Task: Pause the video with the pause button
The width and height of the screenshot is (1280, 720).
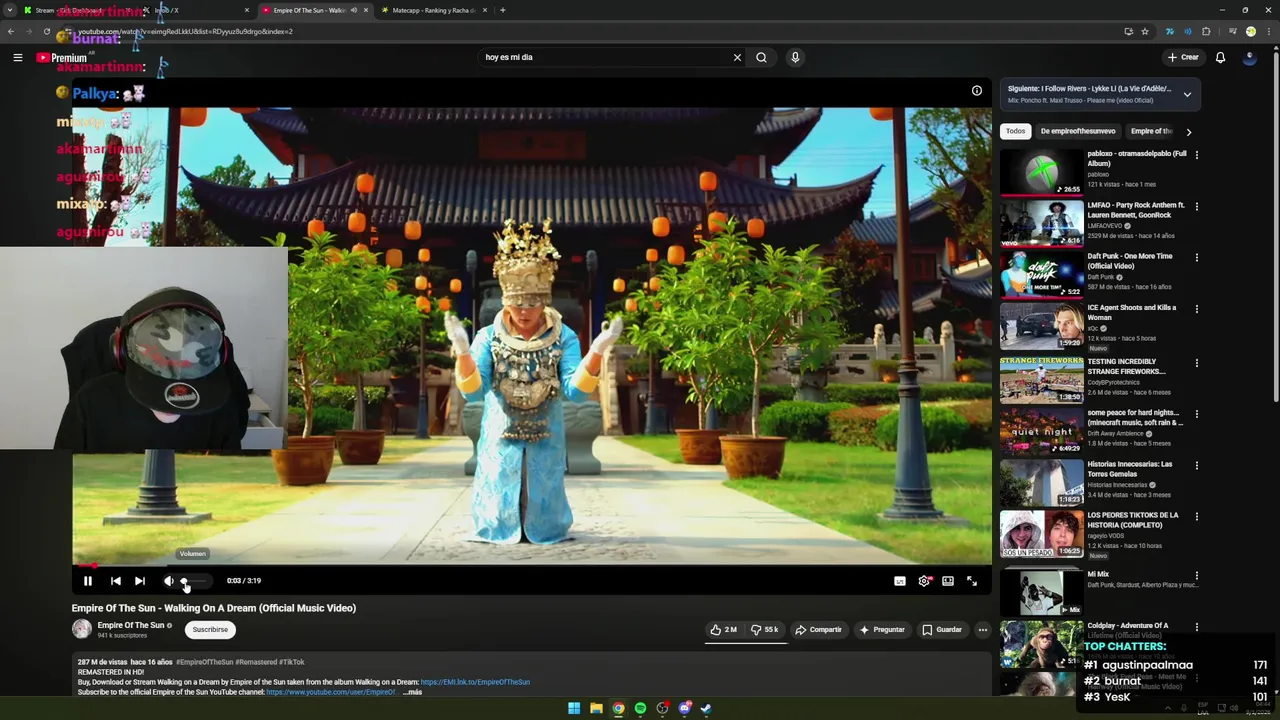Action: [x=88, y=581]
